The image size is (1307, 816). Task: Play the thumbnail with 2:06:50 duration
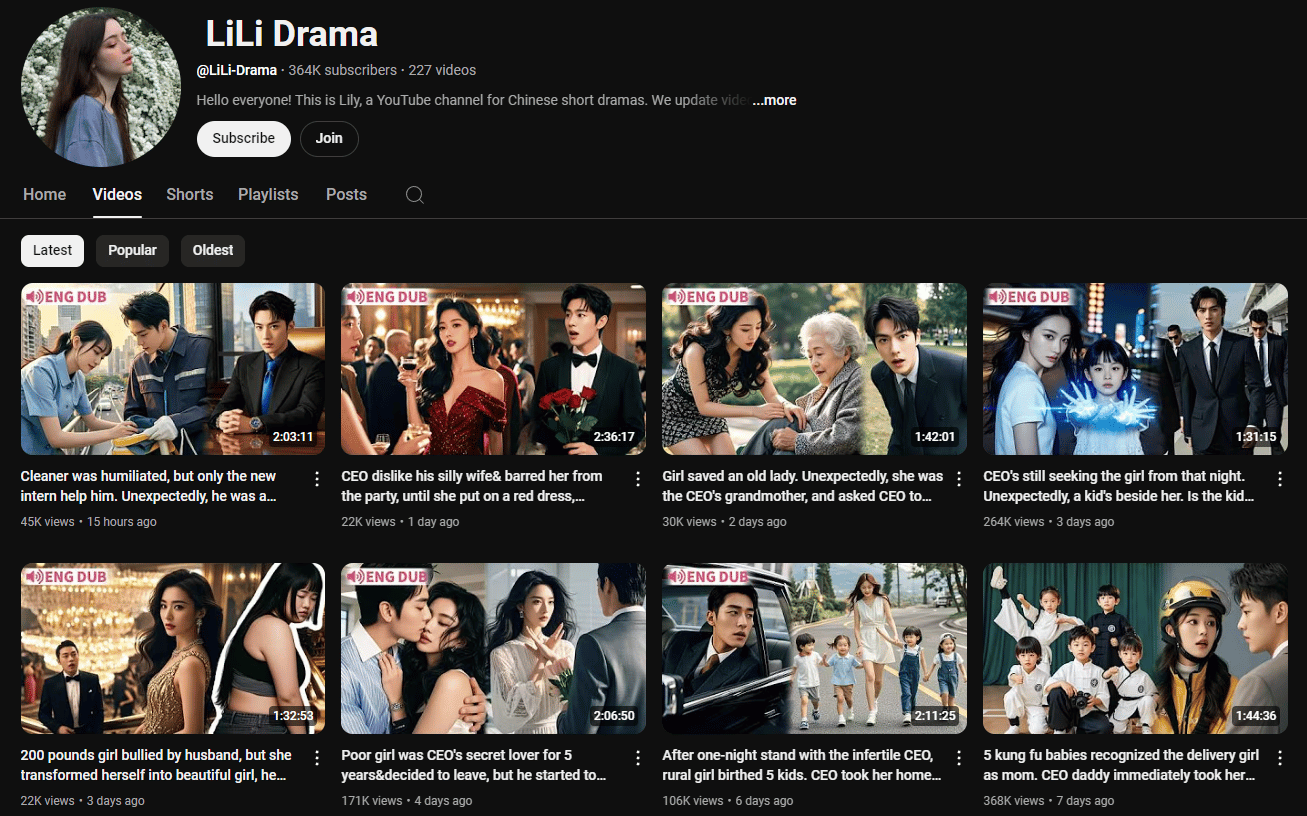(x=494, y=648)
